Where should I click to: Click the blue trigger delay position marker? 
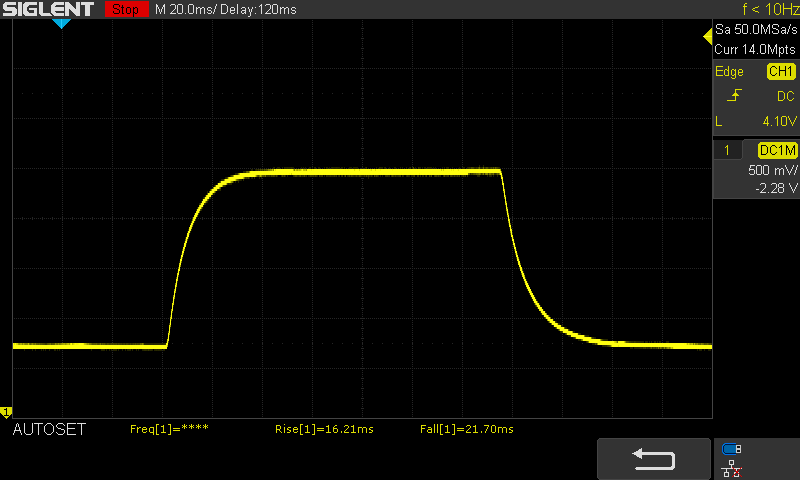click(x=61, y=23)
